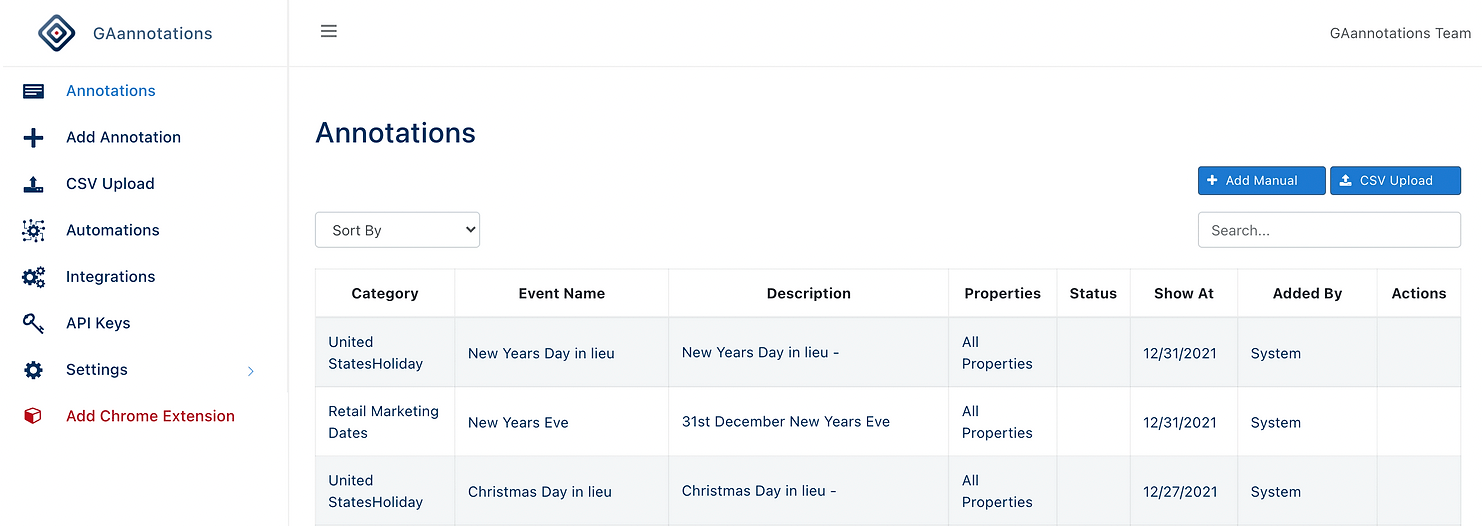Open the GAannotations Team account menu

coord(1400,33)
